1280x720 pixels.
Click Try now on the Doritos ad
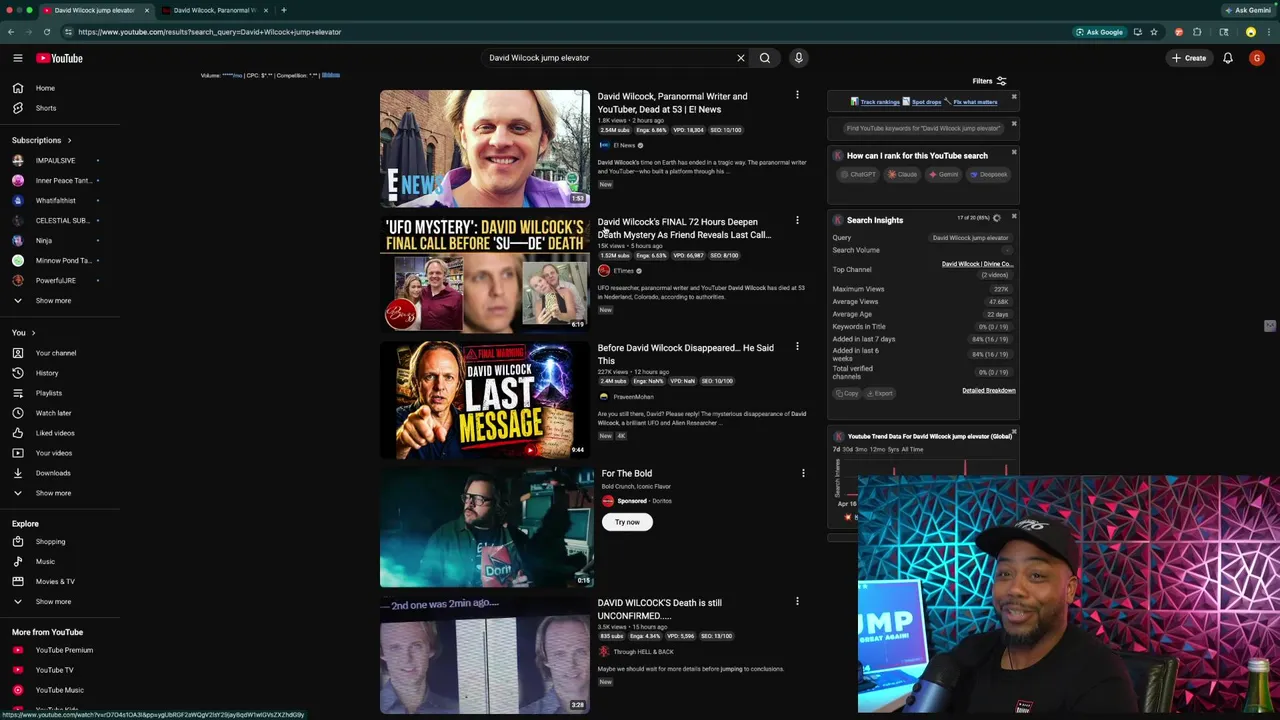coord(627,522)
